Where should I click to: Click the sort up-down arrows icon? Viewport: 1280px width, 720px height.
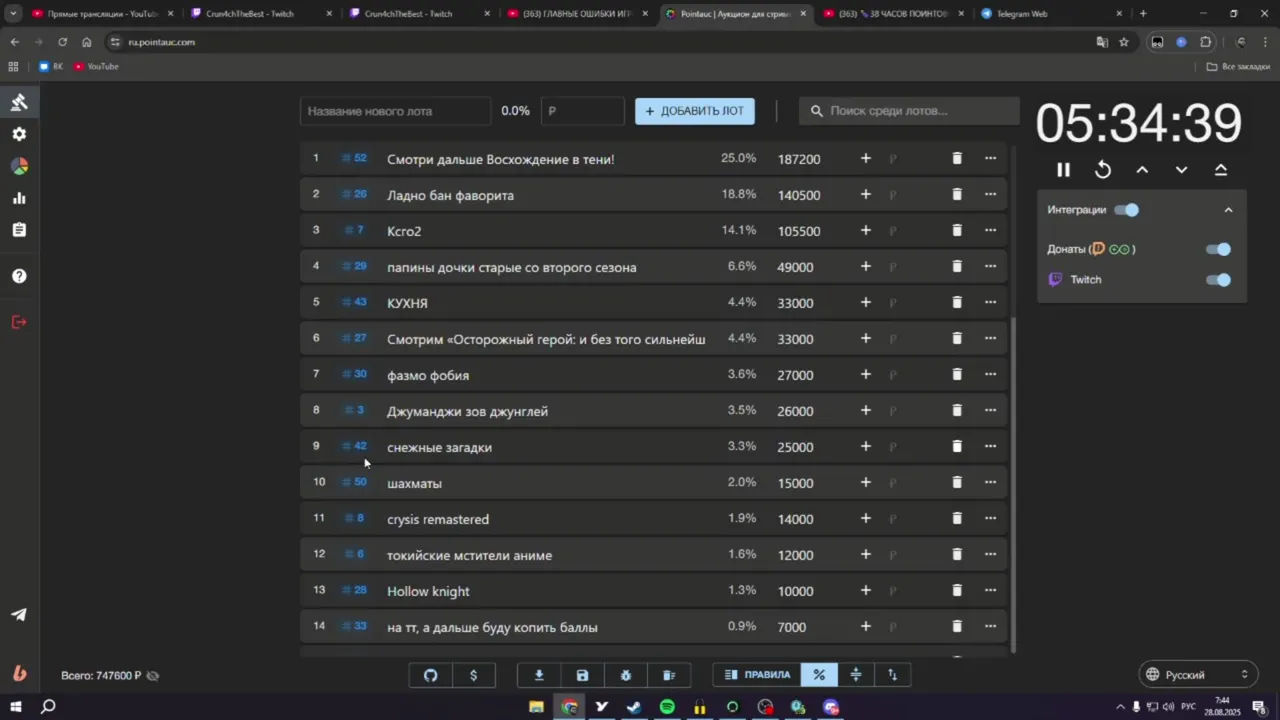pyautogui.click(x=892, y=675)
